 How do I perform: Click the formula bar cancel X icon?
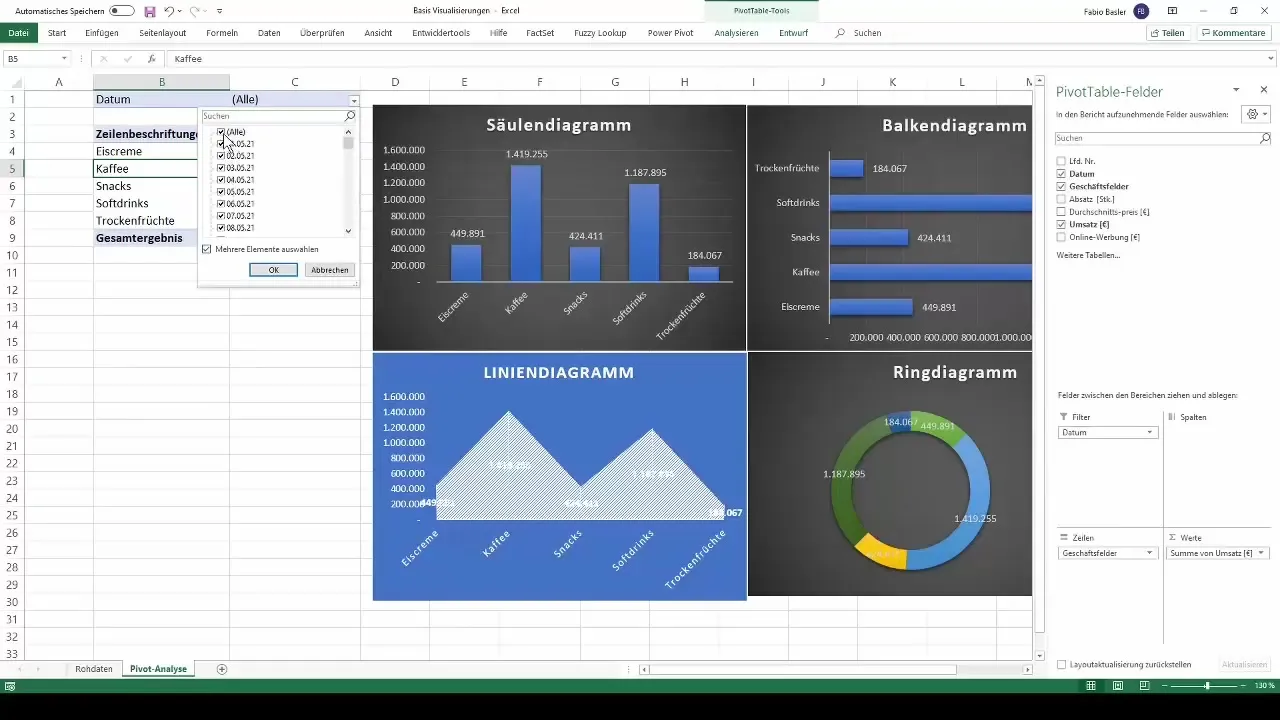coord(104,59)
